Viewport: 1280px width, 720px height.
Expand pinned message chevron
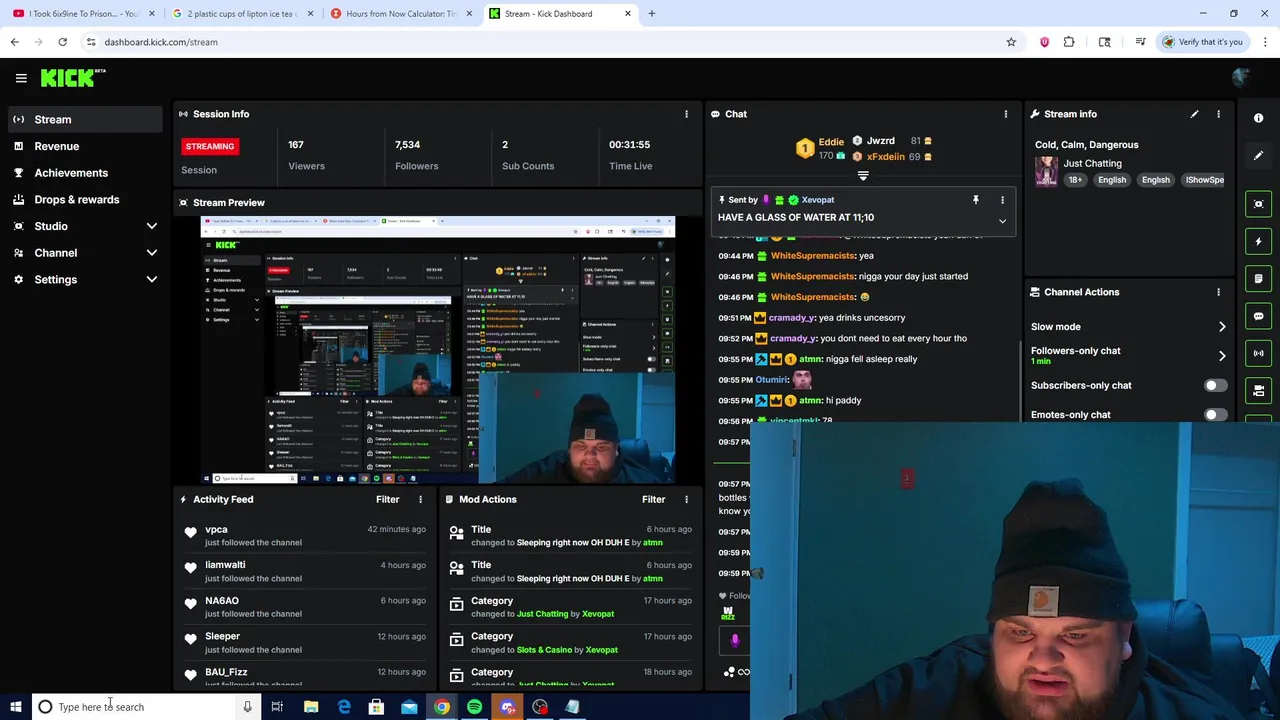coord(1002,221)
